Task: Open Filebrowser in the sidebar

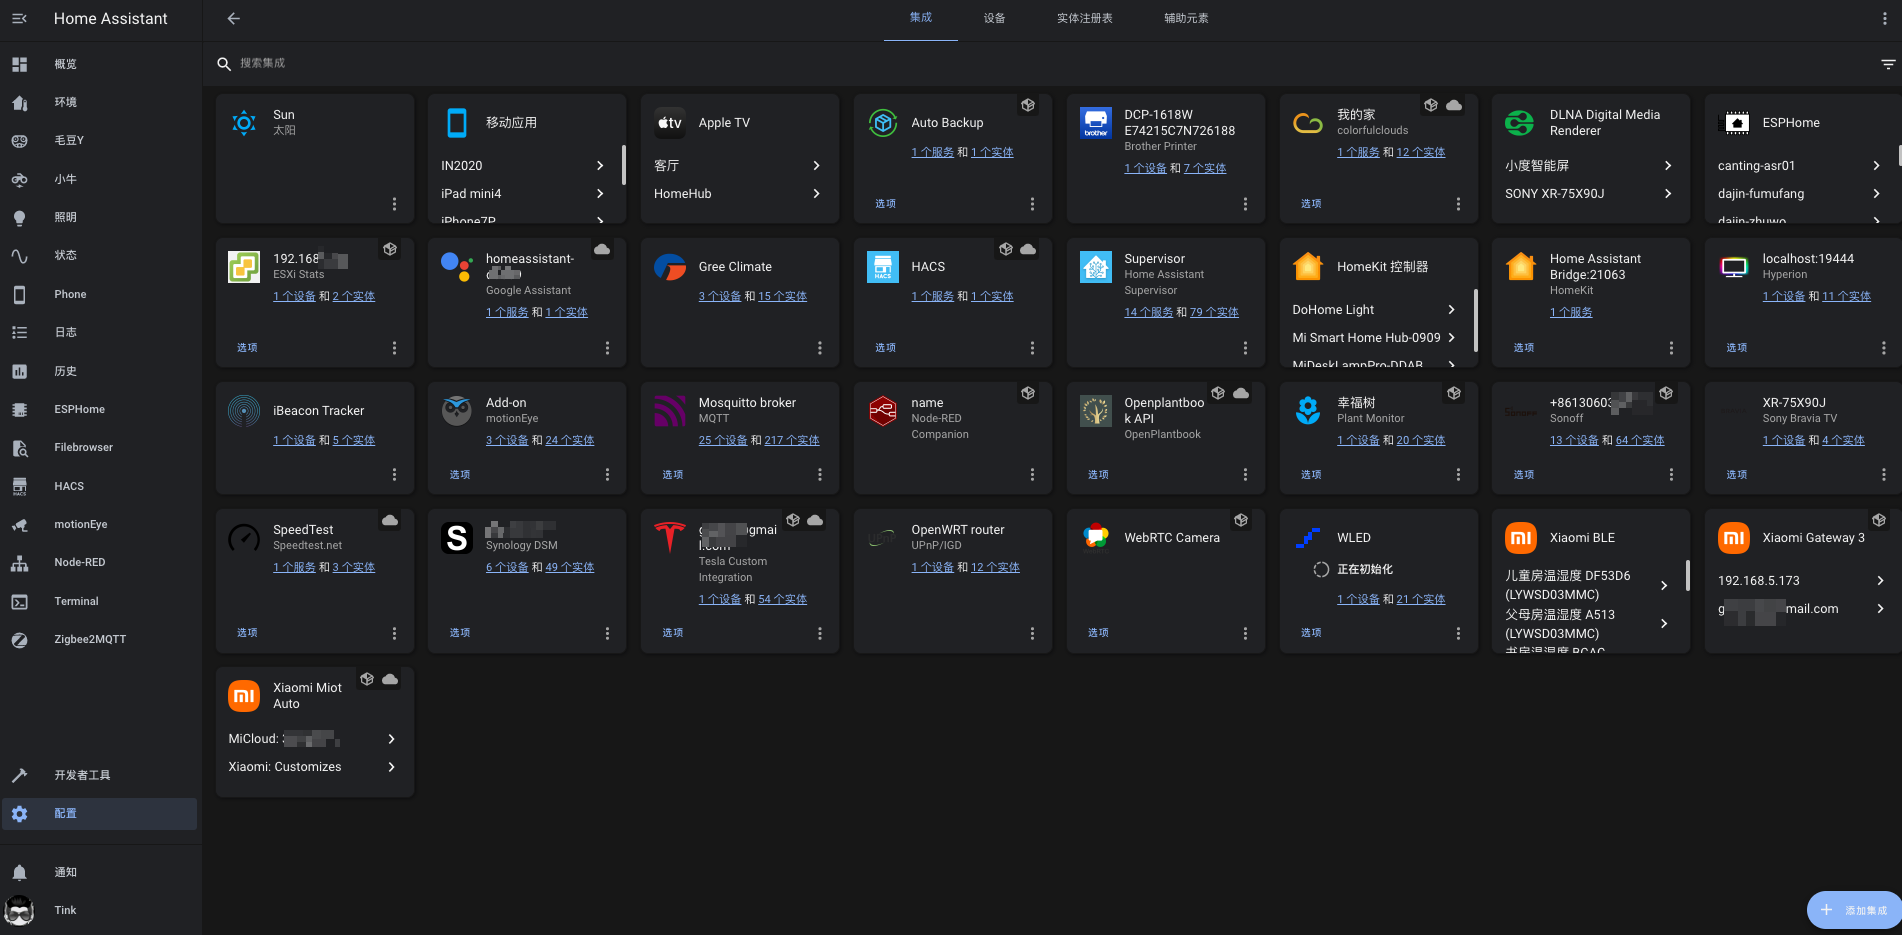Action: 100,447
